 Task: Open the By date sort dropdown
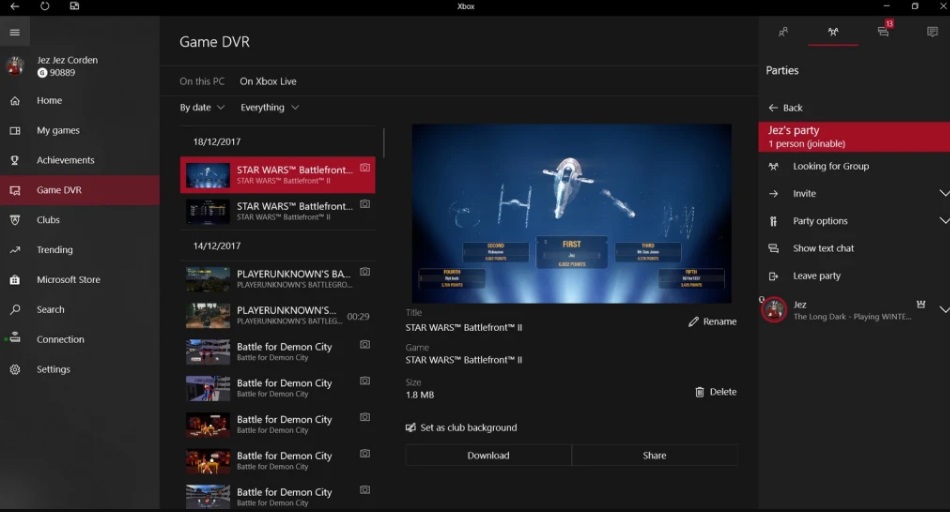click(x=202, y=107)
